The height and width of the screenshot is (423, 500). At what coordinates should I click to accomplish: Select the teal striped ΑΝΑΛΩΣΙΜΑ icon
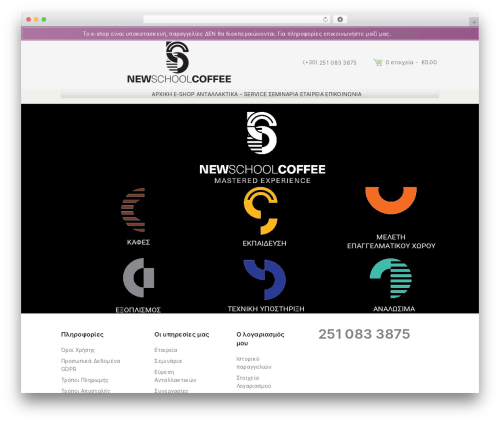tap(391, 278)
